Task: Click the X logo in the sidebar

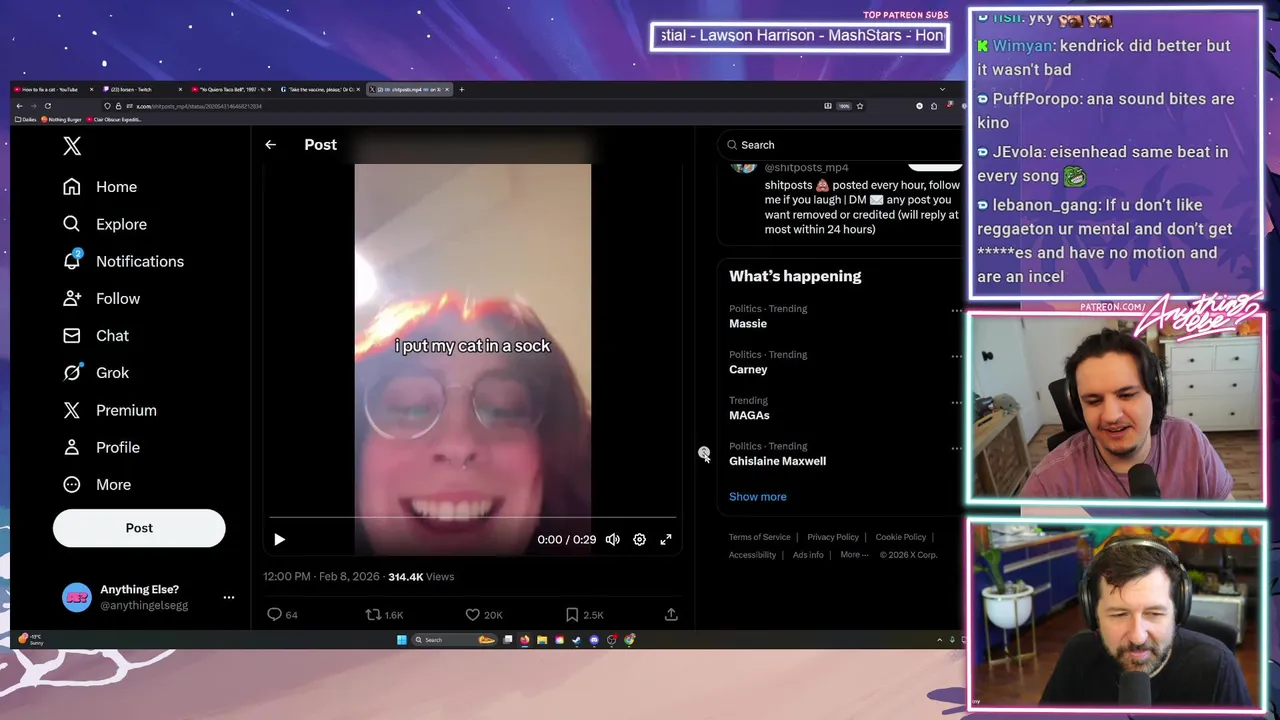Action: (x=72, y=146)
